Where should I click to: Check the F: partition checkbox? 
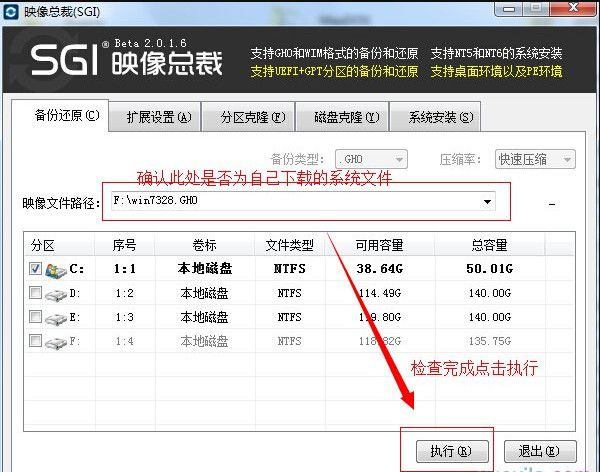pyautogui.click(x=35, y=341)
